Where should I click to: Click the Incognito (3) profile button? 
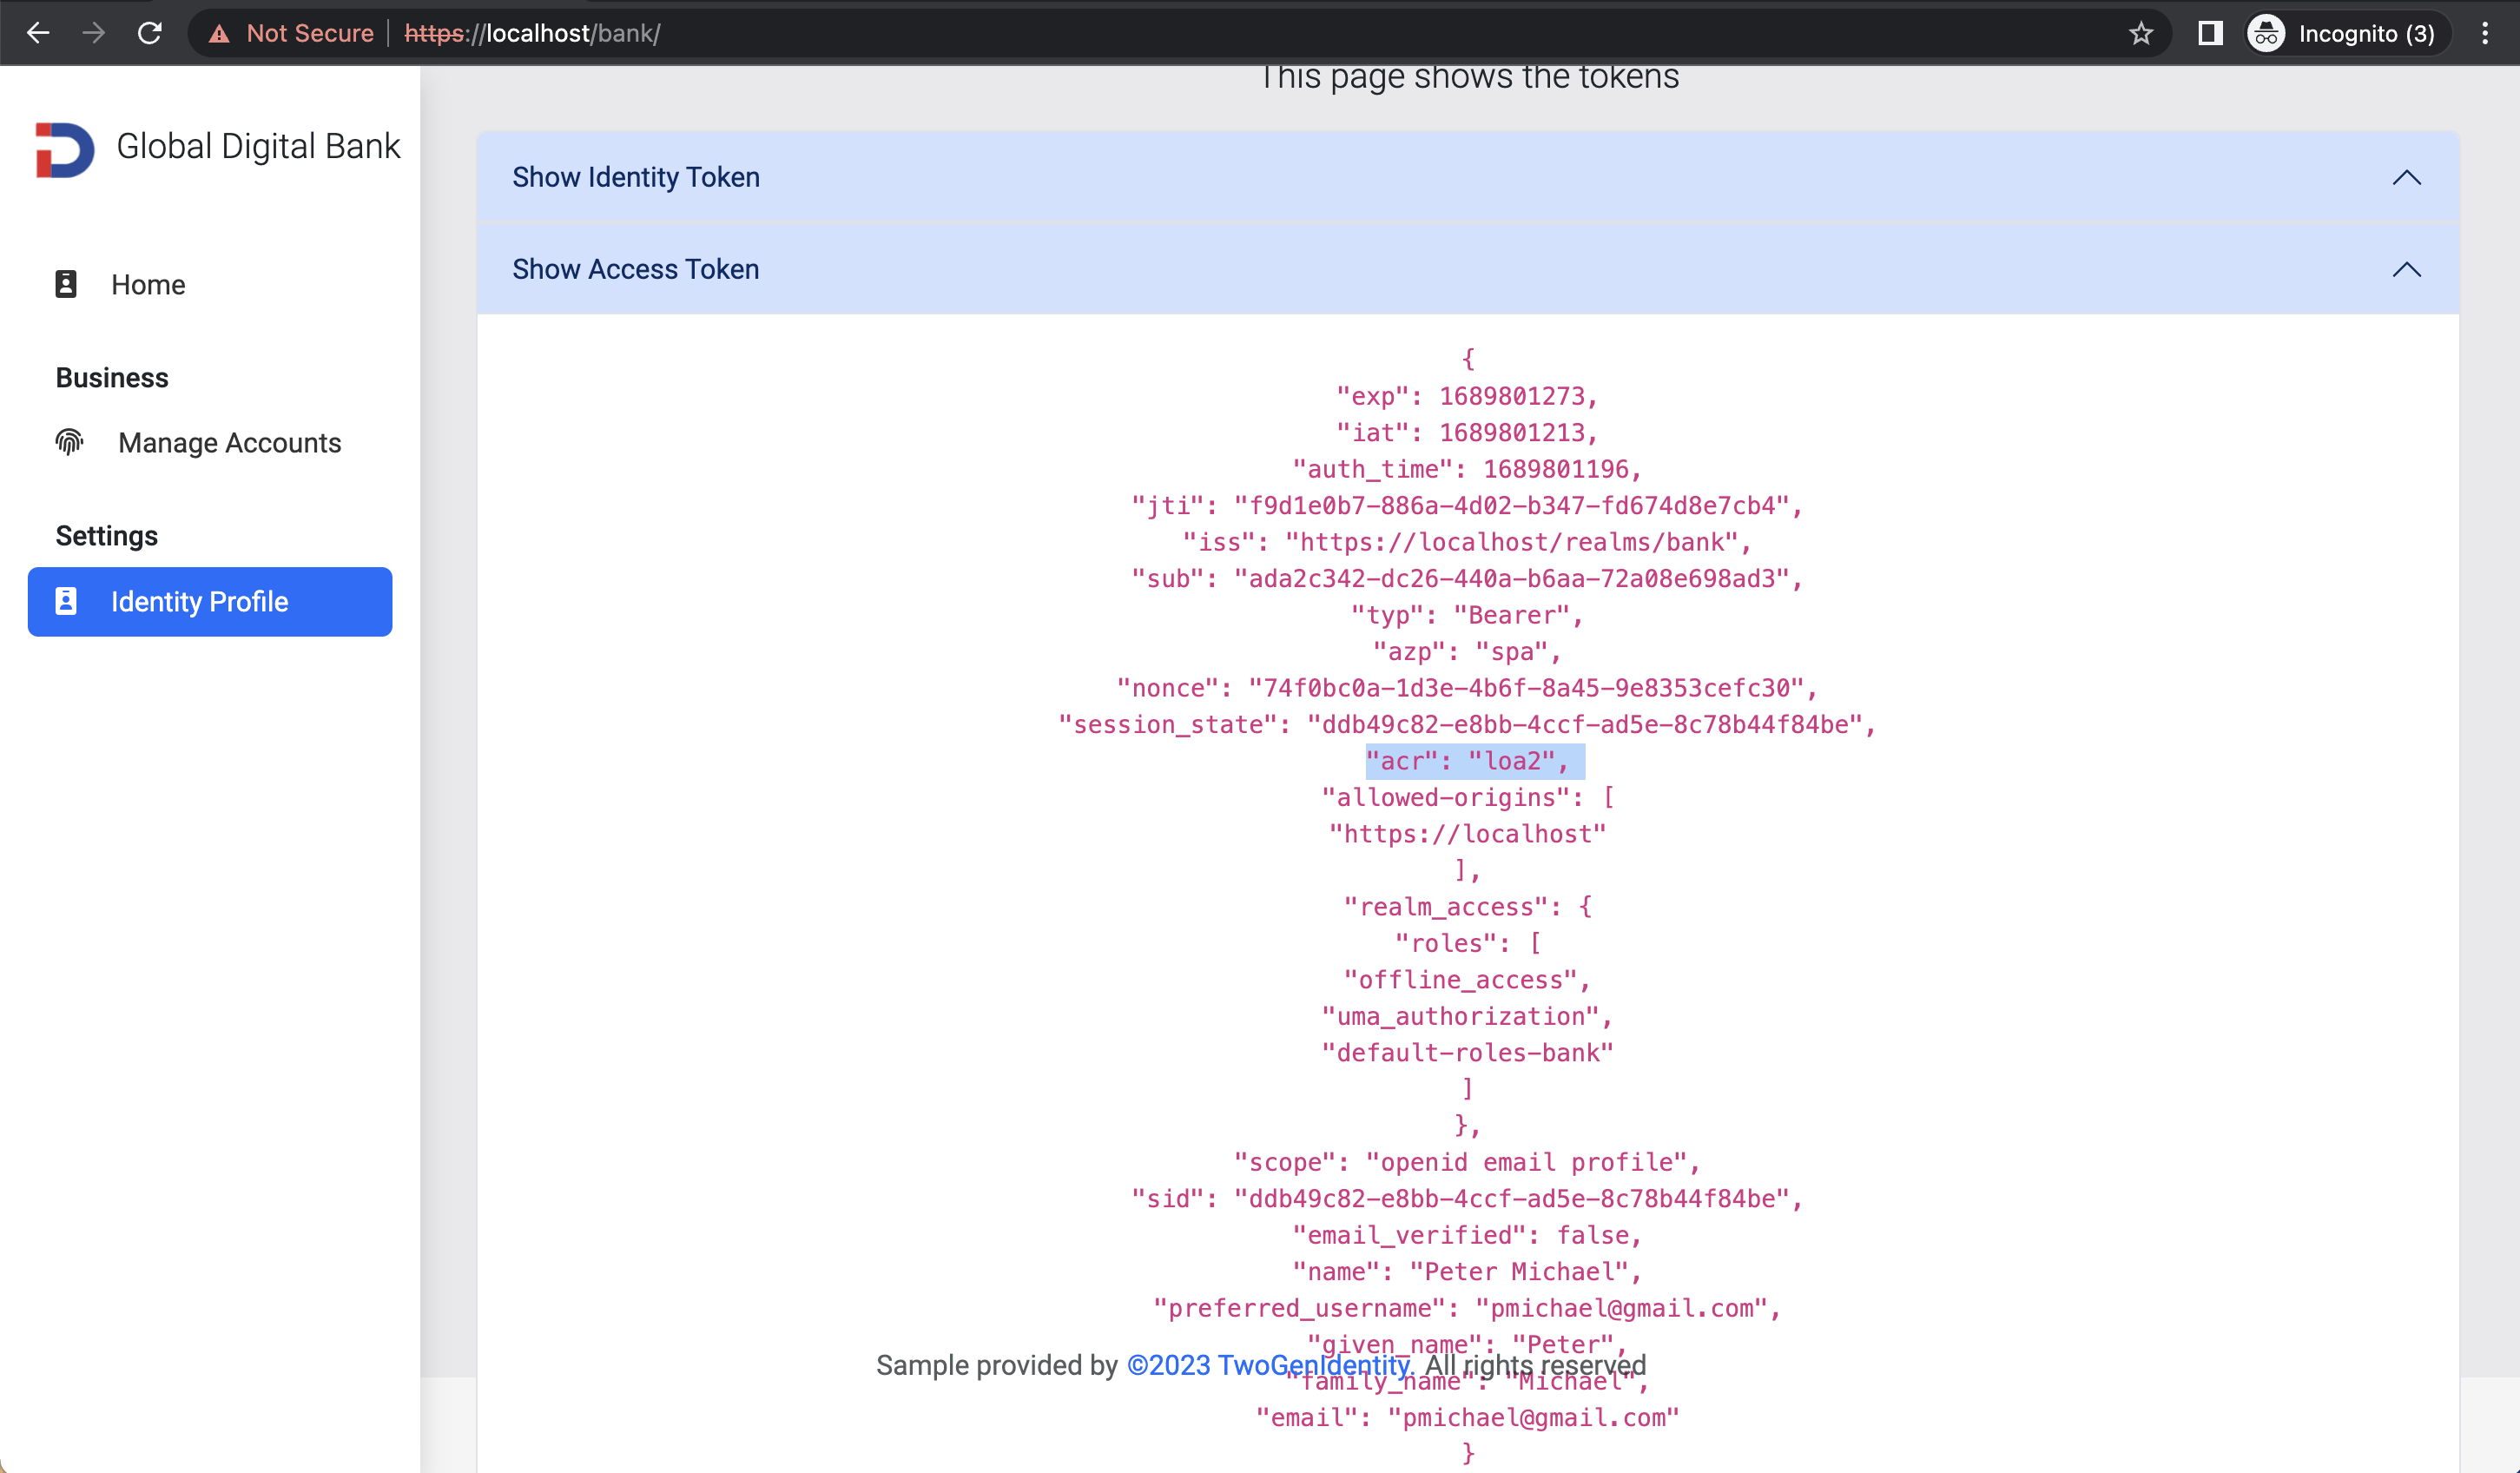point(2343,34)
